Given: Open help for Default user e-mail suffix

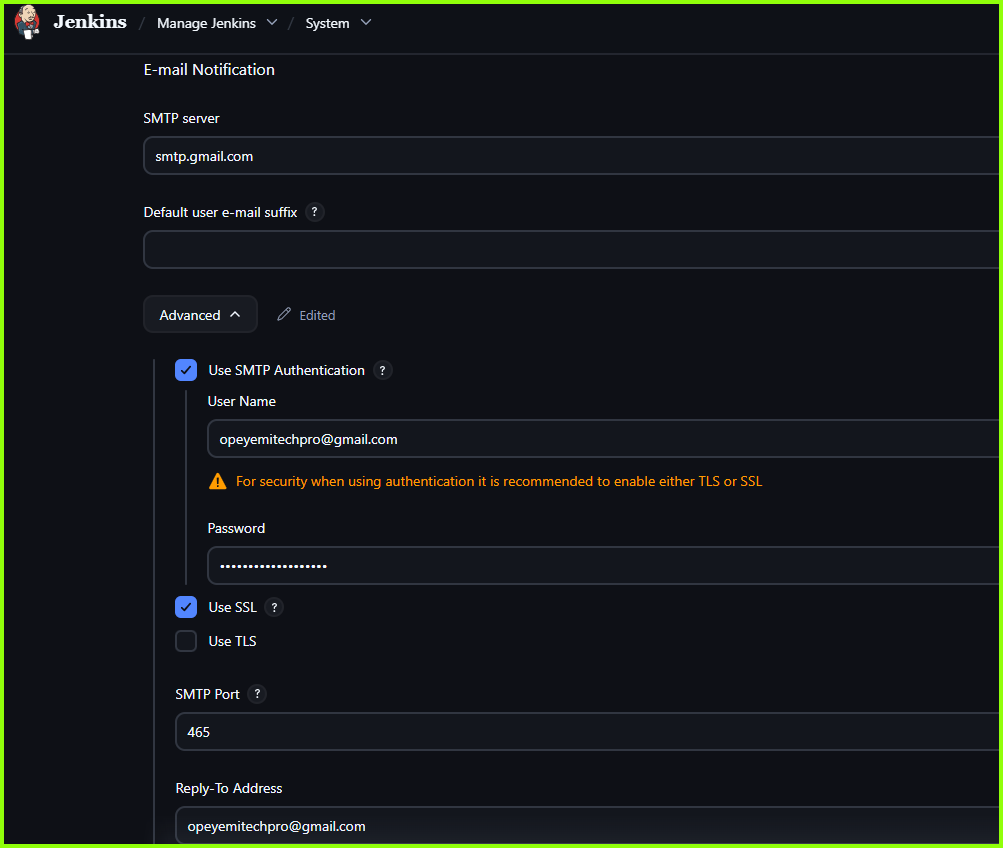Looking at the screenshot, I should coord(314,212).
